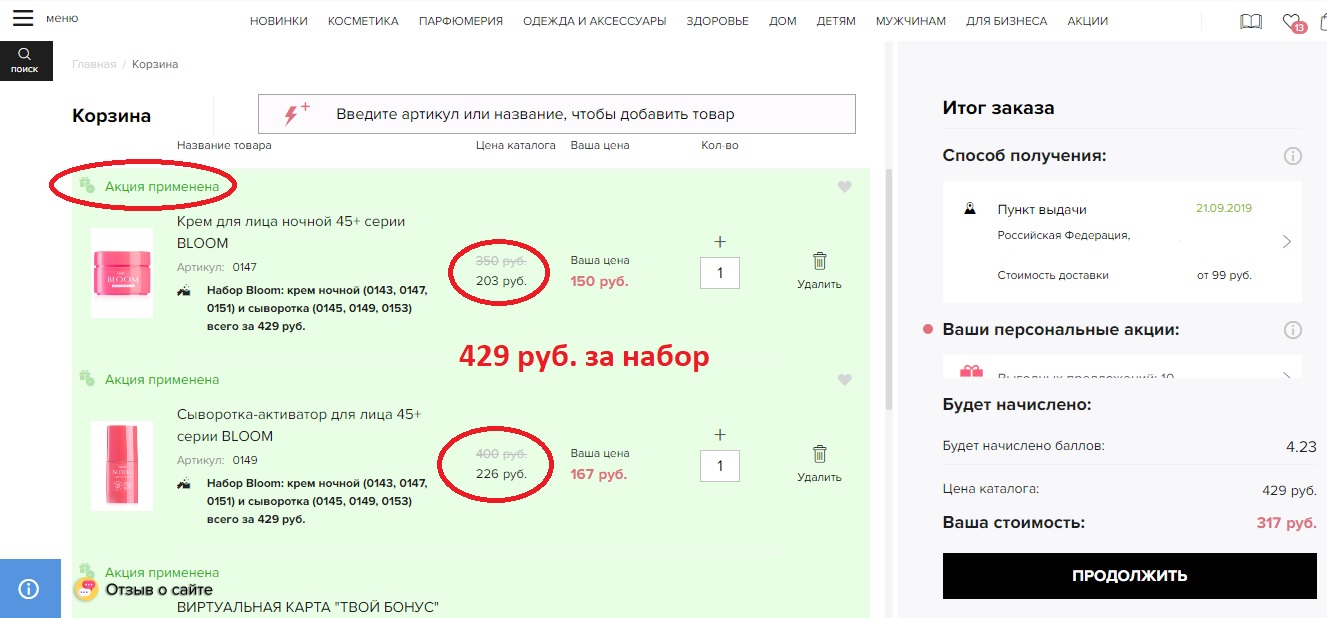Click the cart list scrollbar
This screenshot has width=1327, height=618.
pos(888,290)
